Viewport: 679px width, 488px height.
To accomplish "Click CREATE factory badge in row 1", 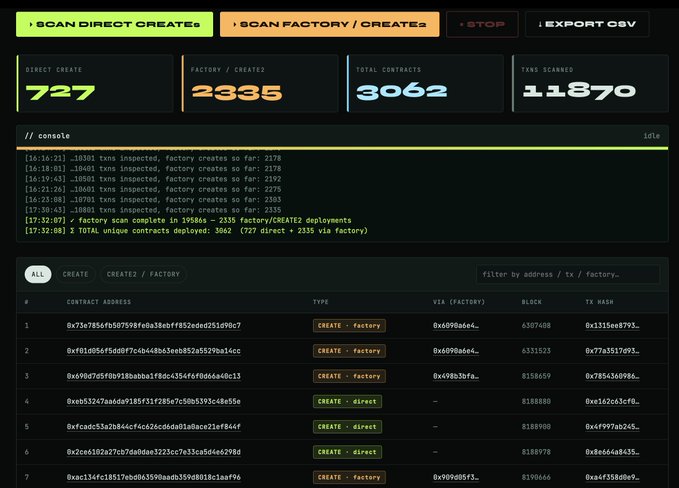I will click(349, 326).
